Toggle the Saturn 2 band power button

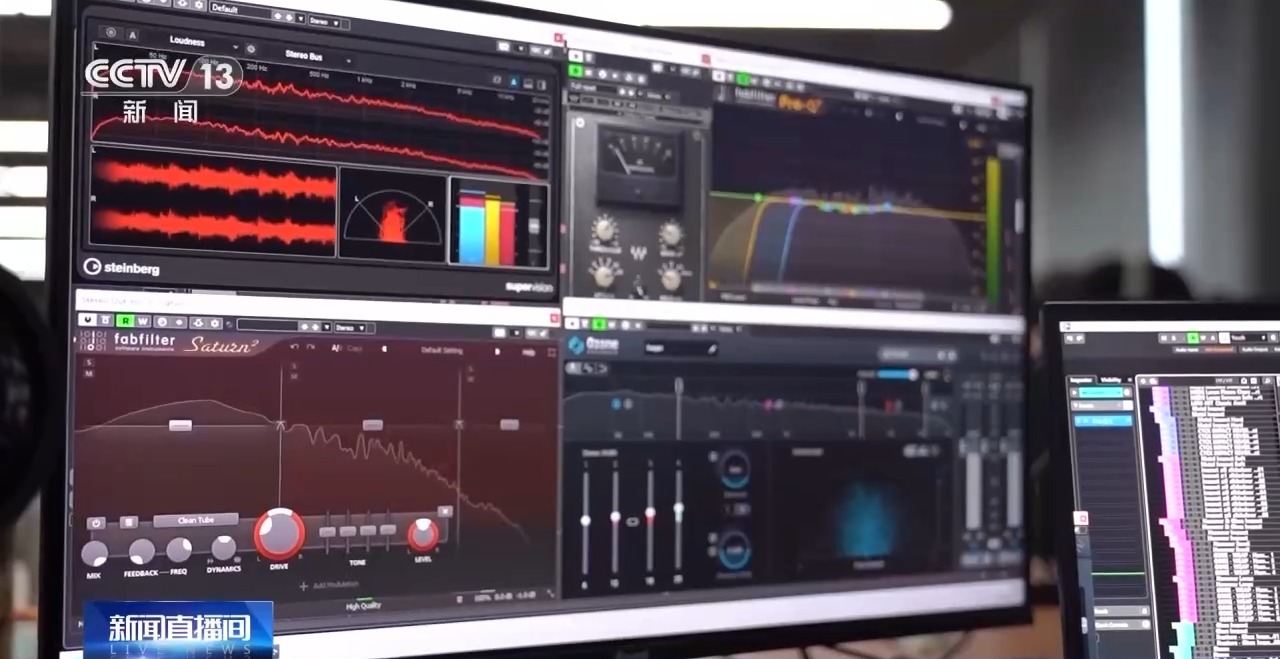pyautogui.click(x=96, y=522)
